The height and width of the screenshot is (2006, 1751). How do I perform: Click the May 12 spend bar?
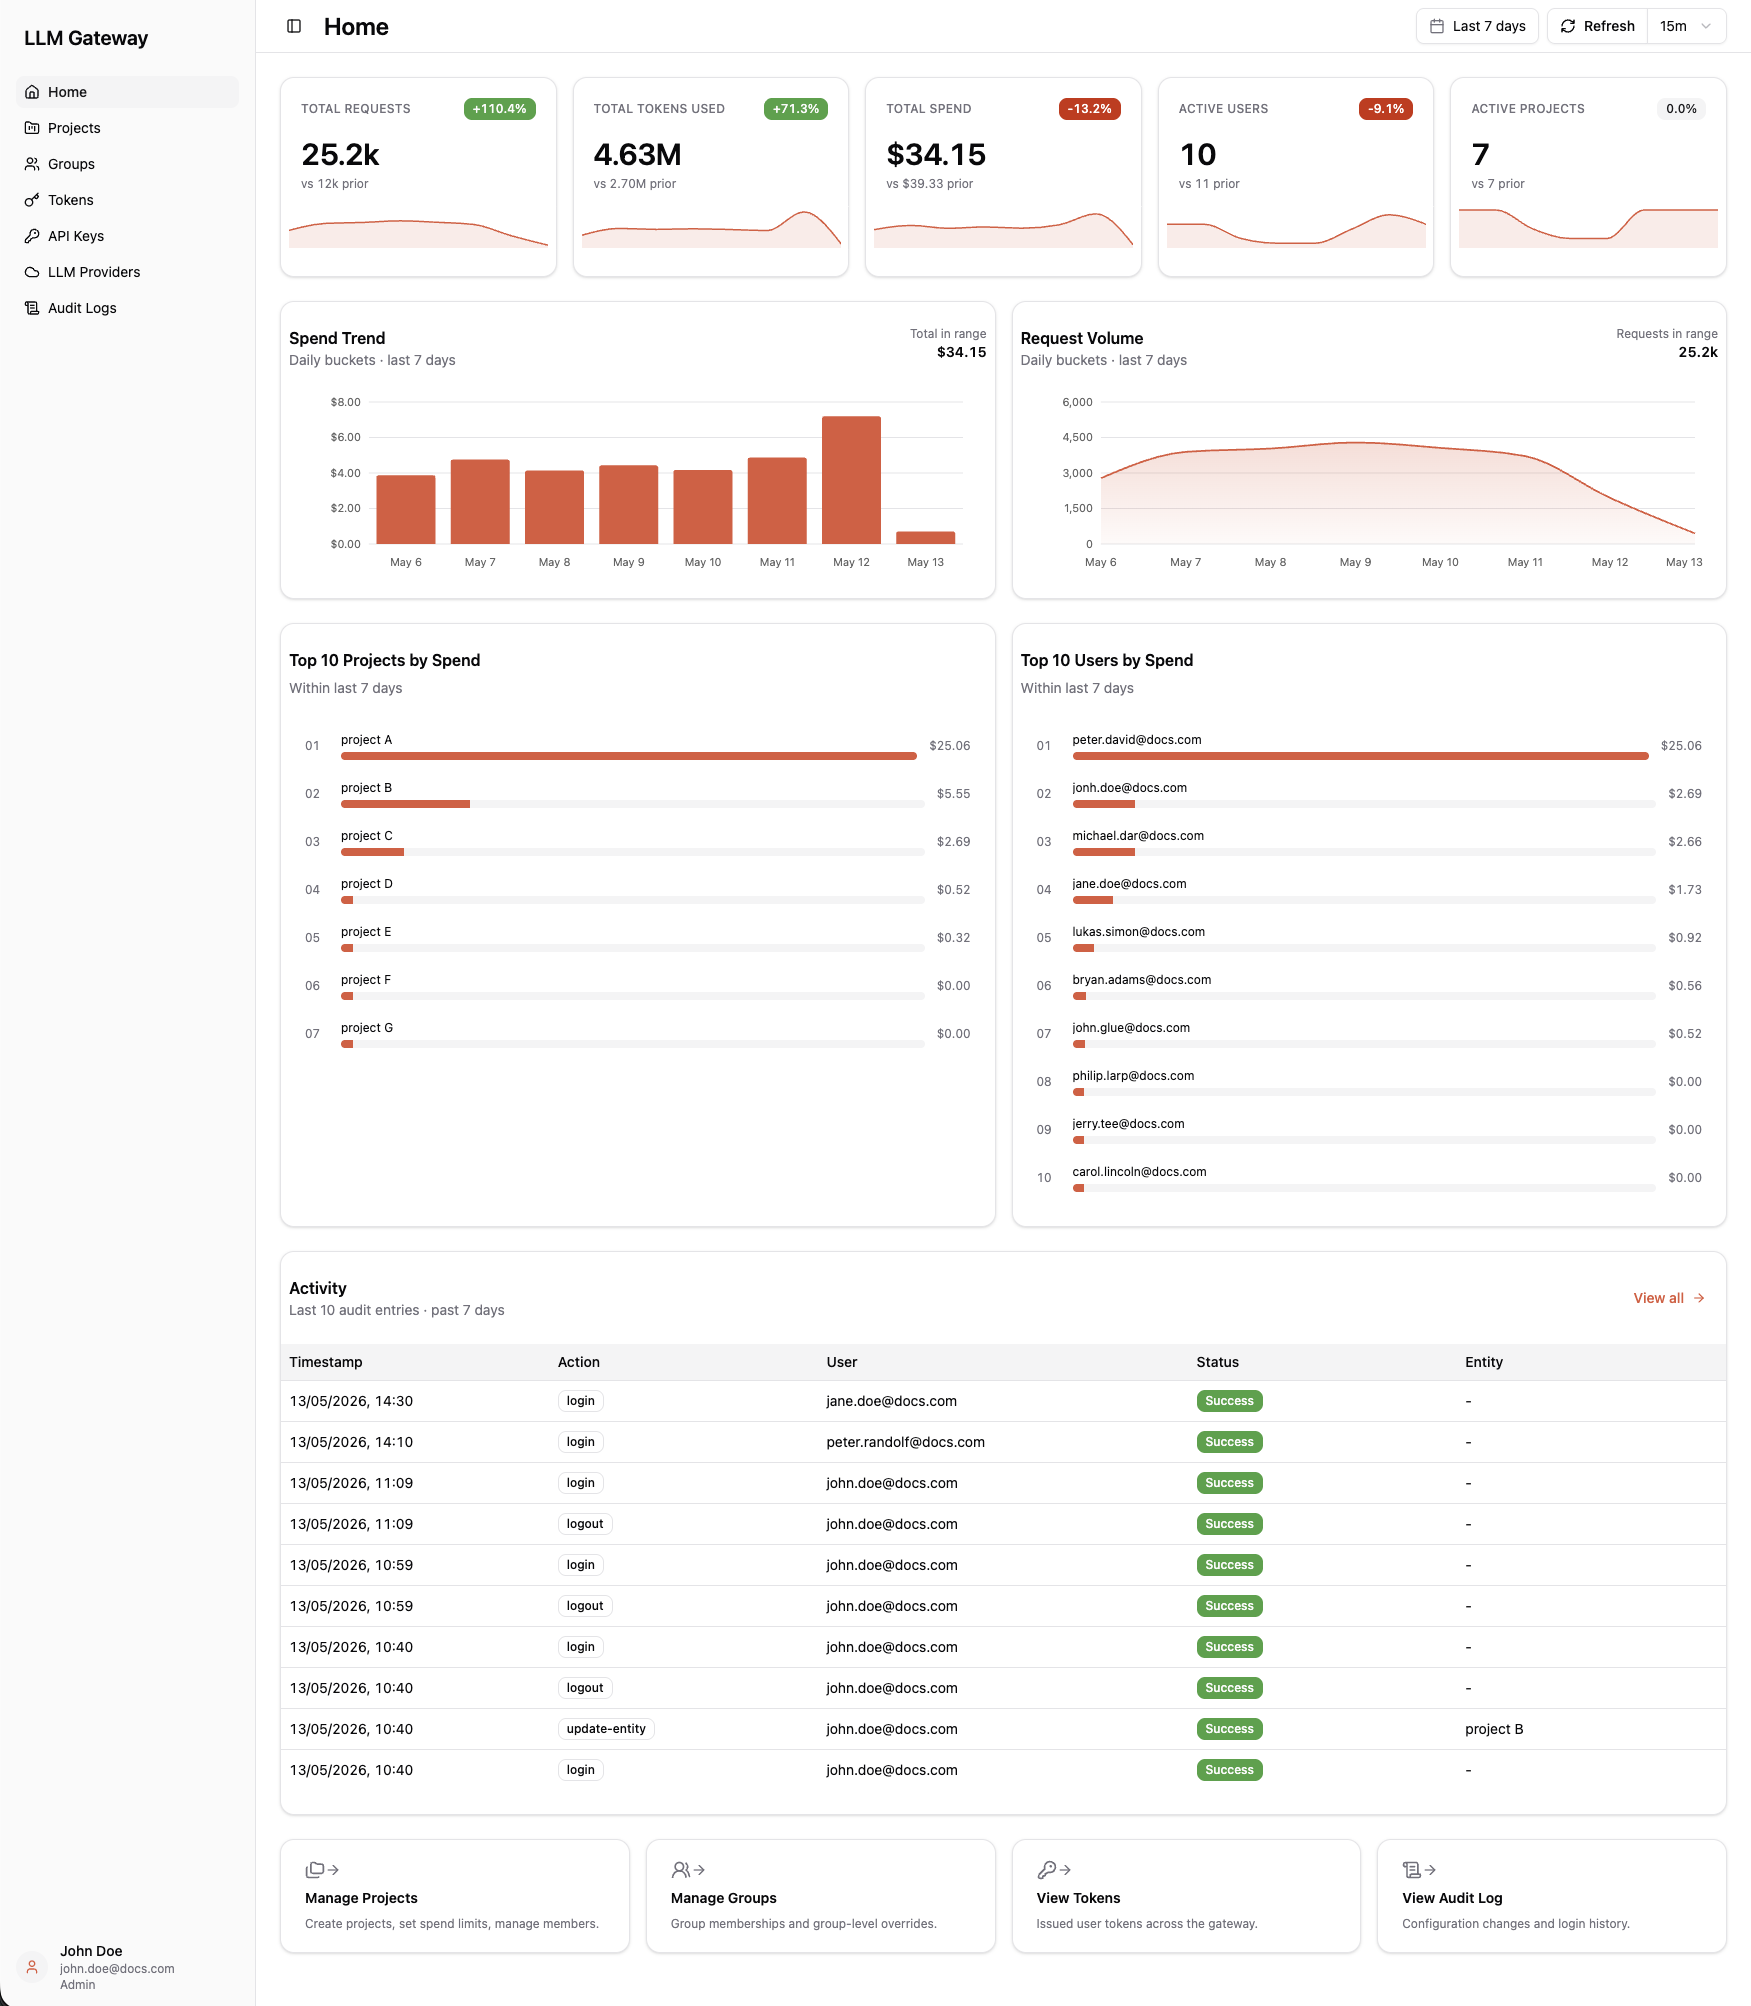click(x=851, y=480)
